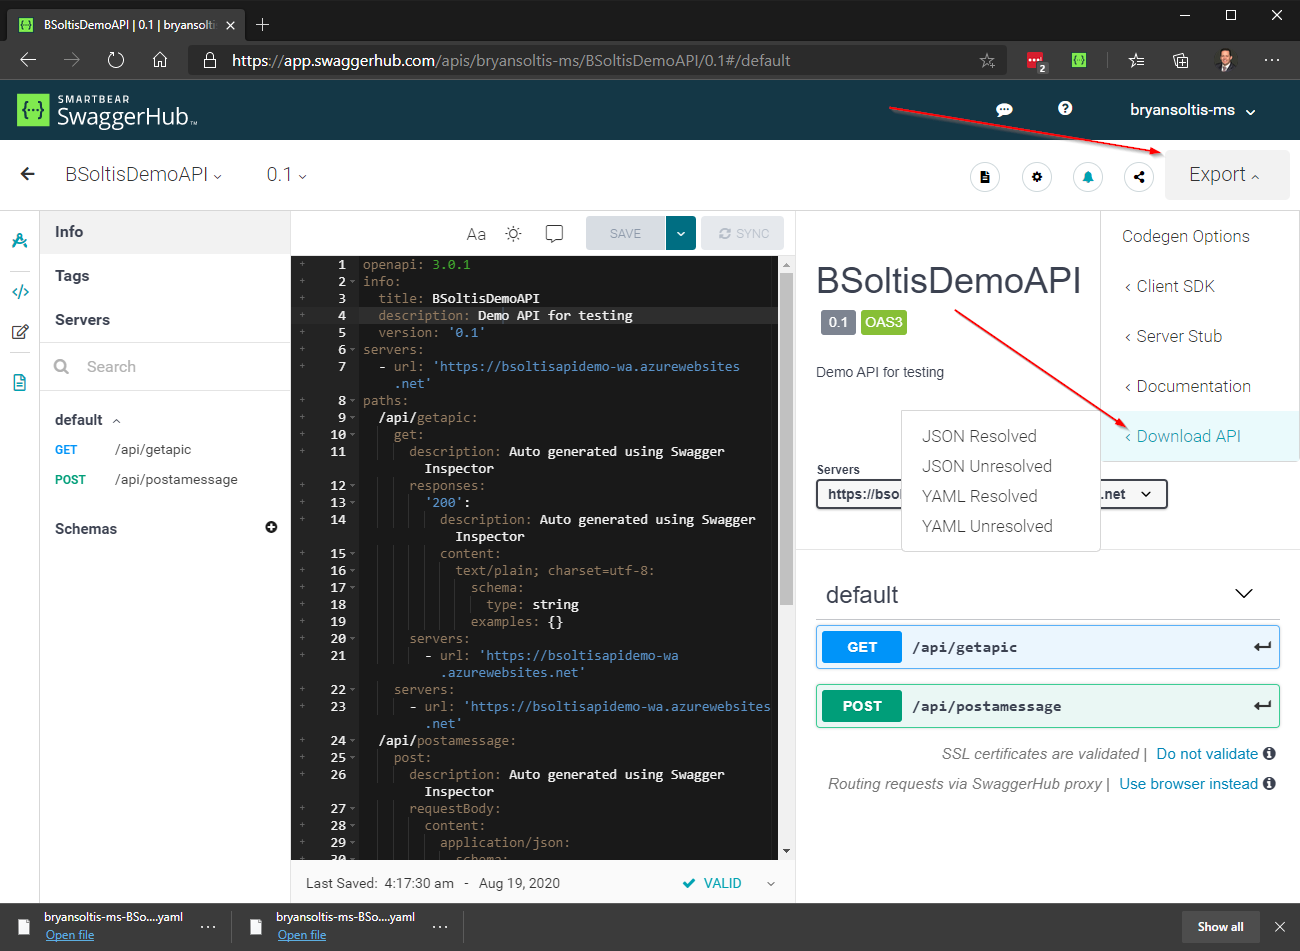Open the chat bubble icon in header
The image size is (1300, 951).
1004,110
